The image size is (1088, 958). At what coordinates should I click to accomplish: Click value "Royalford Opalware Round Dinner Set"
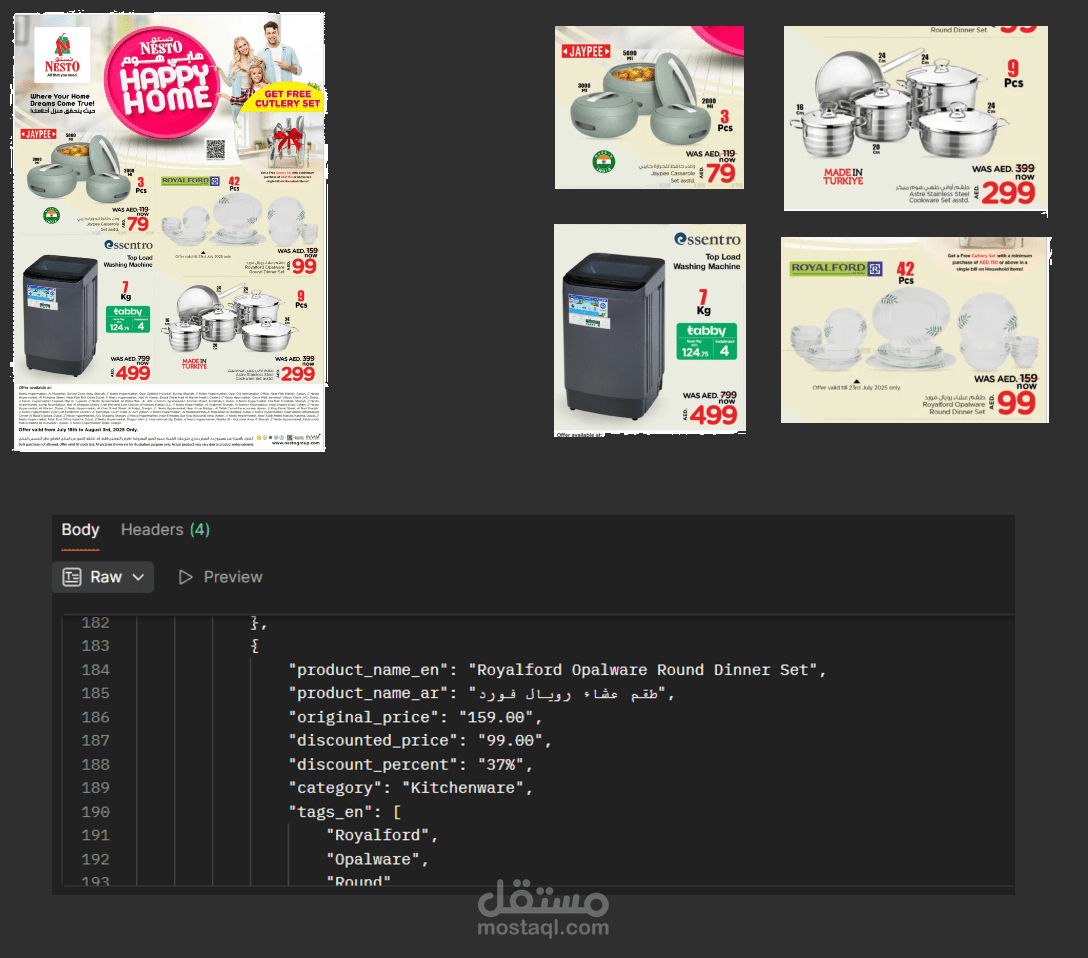point(643,670)
